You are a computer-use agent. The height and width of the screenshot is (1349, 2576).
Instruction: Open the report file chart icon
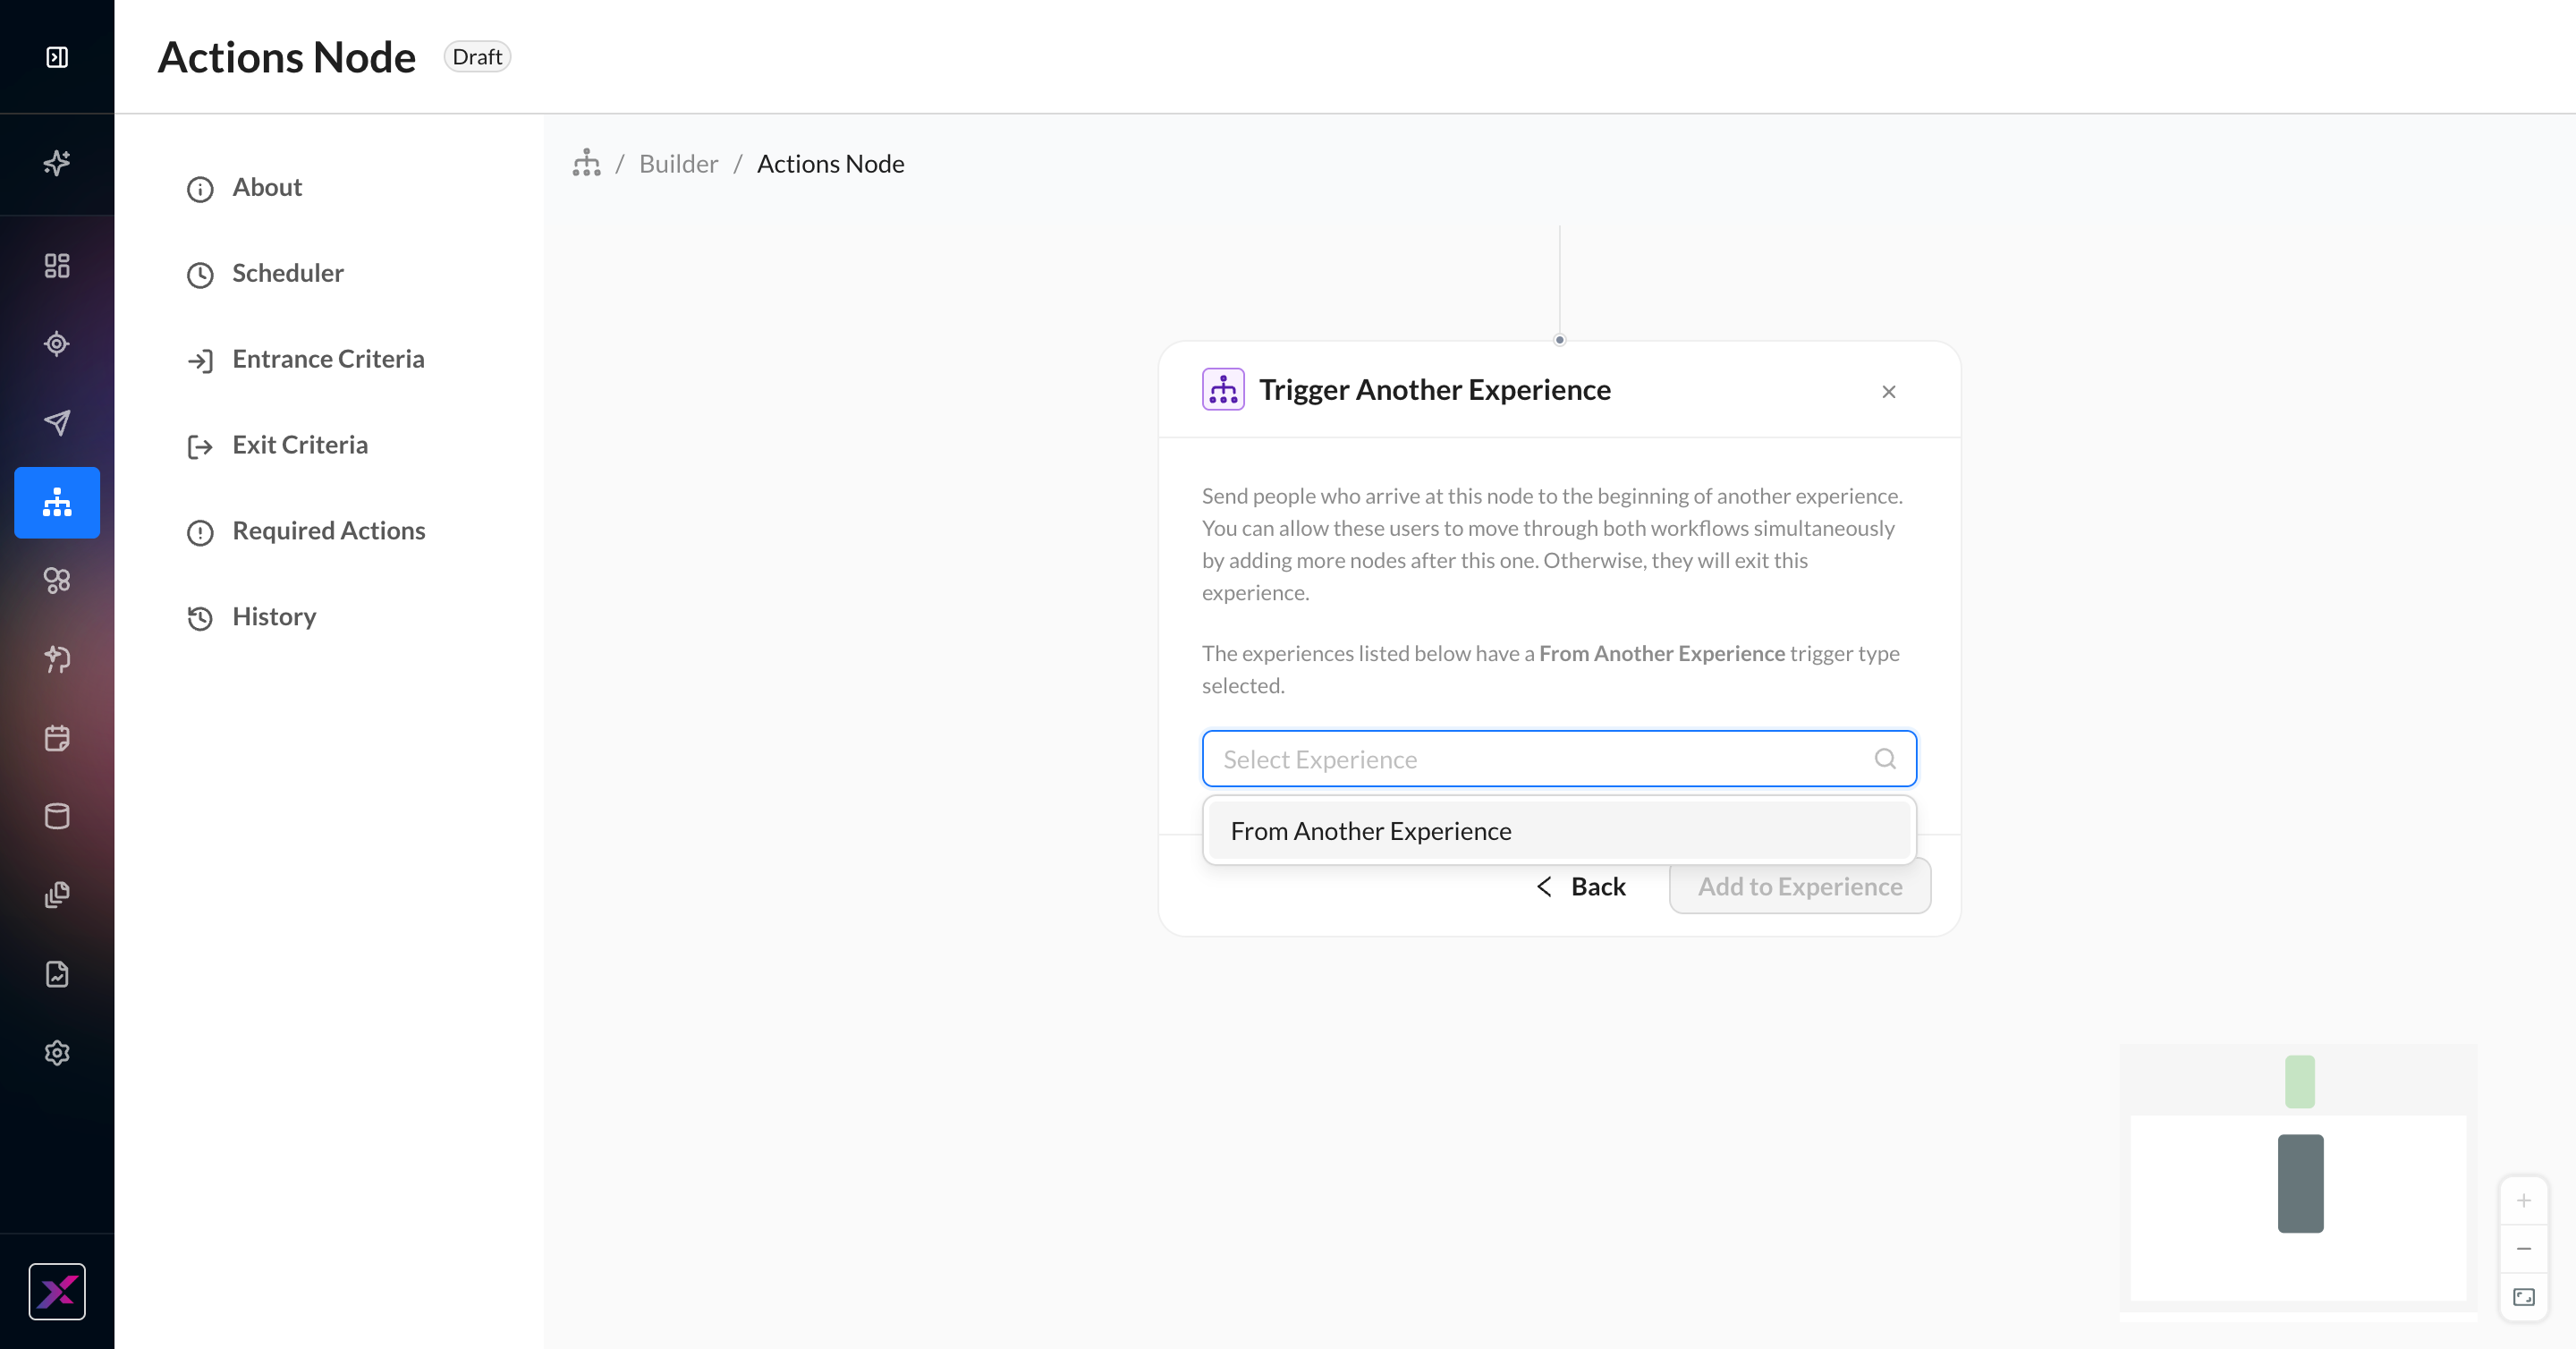click(57, 974)
